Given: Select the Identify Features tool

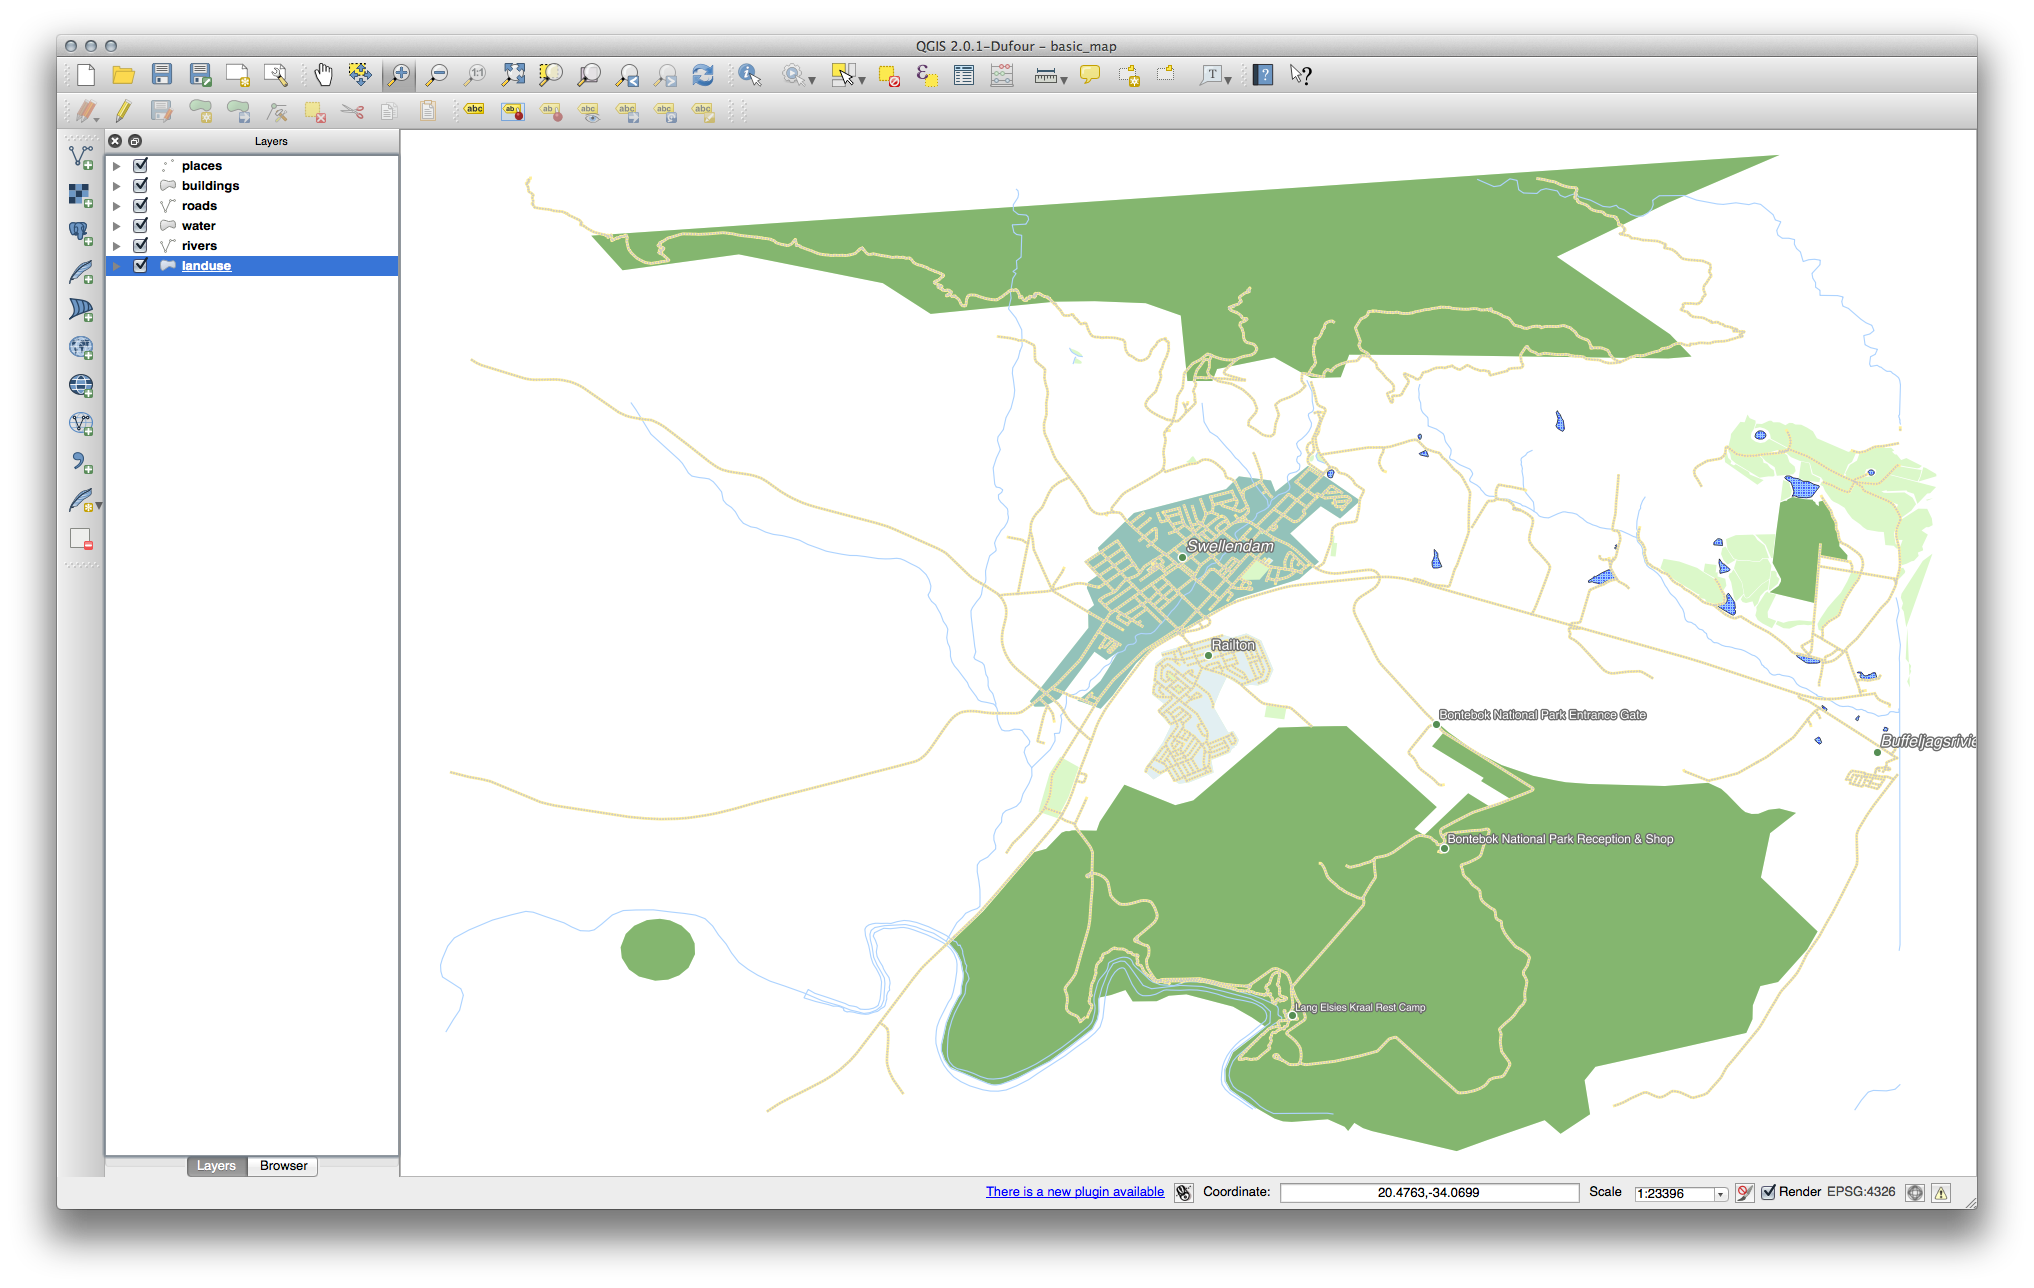Looking at the screenshot, I should coord(749,75).
